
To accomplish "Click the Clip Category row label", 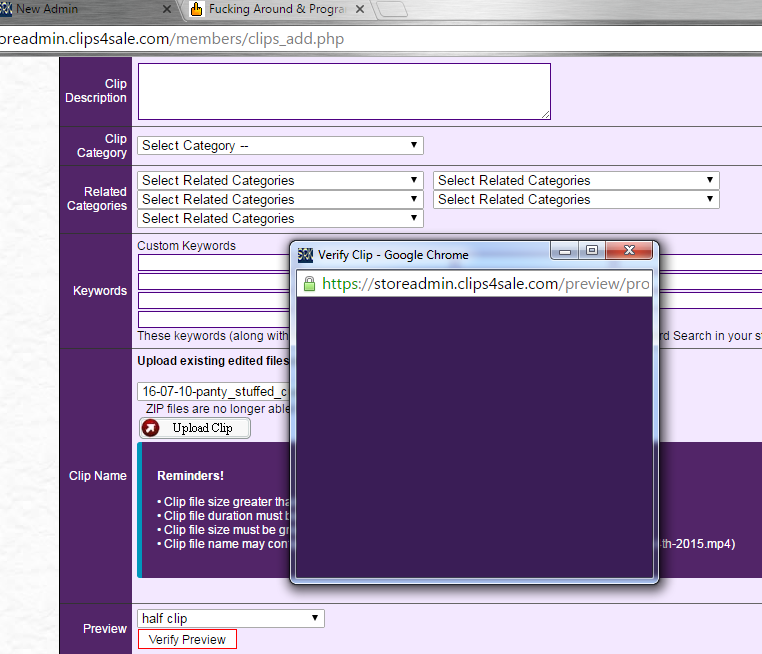I will pos(102,146).
